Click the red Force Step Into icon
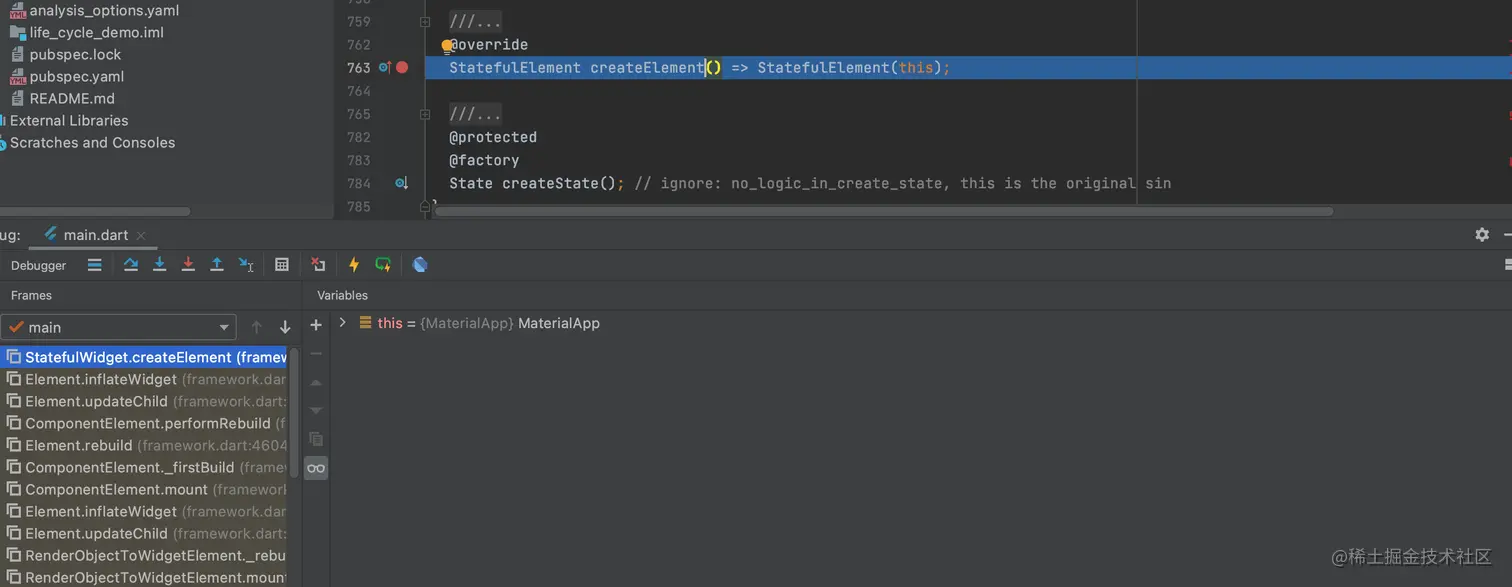This screenshot has width=1512, height=587. (188, 265)
